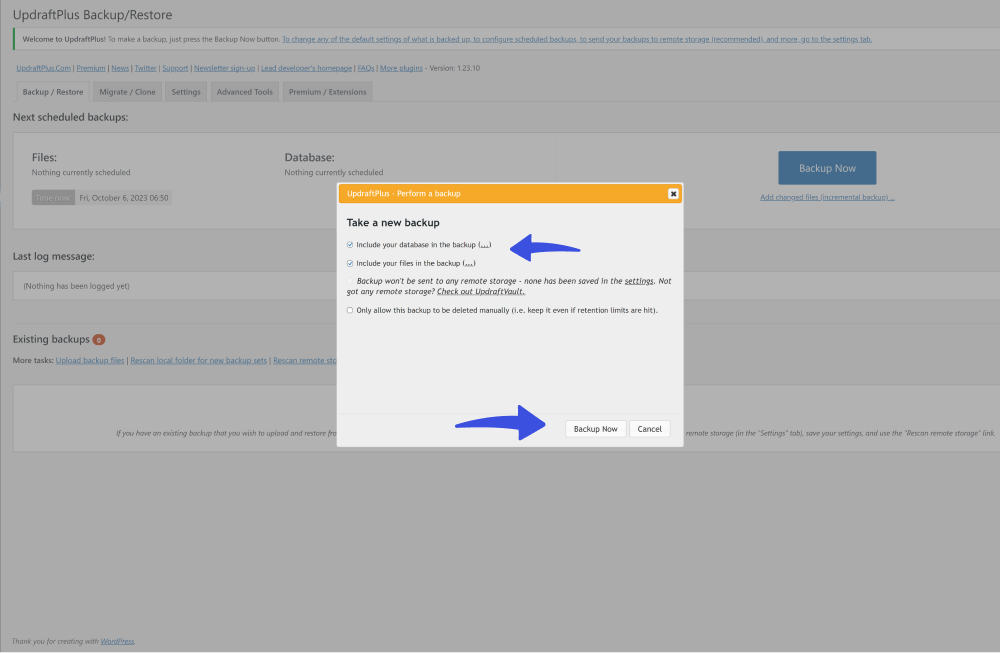This screenshot has height=653, width=1000.
Task: Click the large blue Backup Now button
Action: click(x=827, y=168)
